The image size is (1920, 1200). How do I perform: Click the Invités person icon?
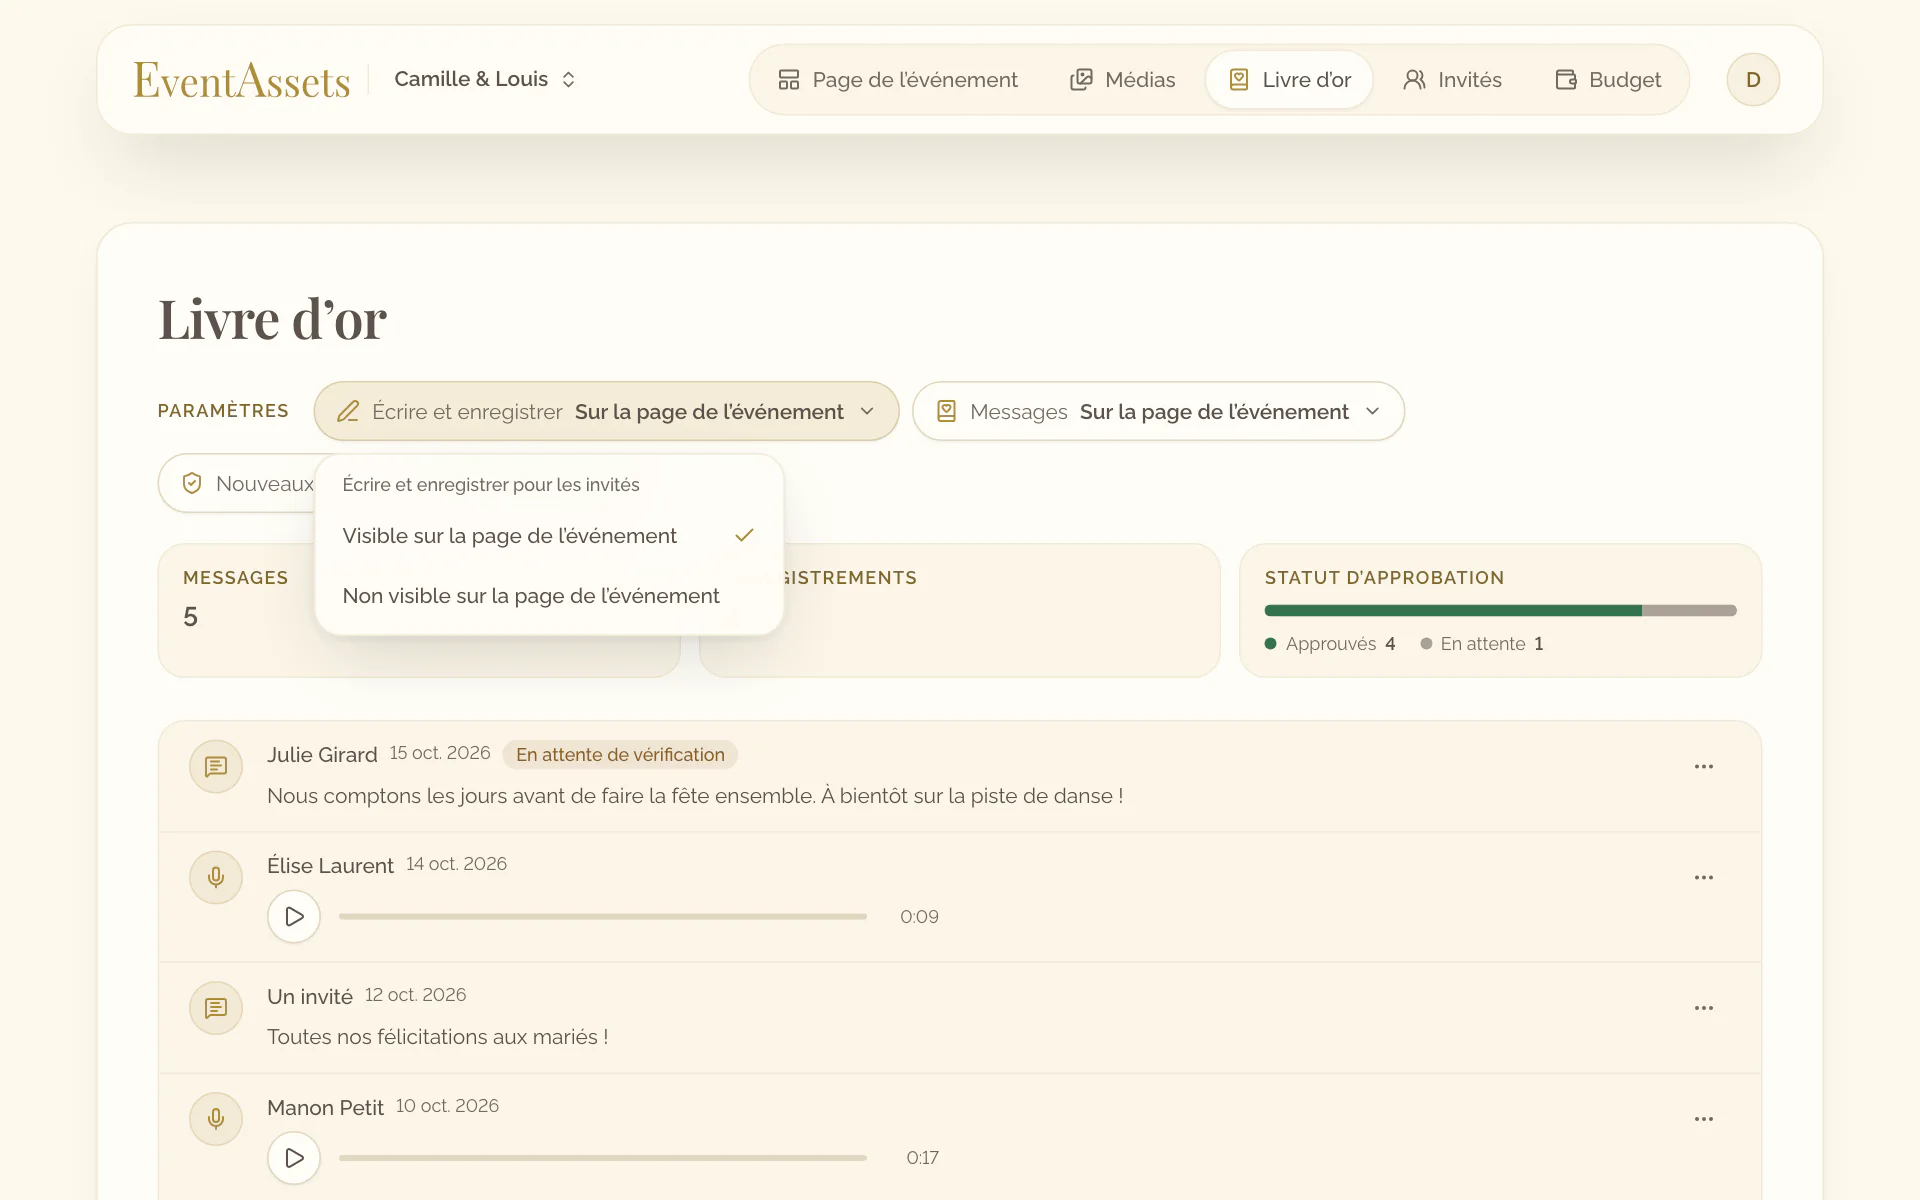coord(1414,80)
